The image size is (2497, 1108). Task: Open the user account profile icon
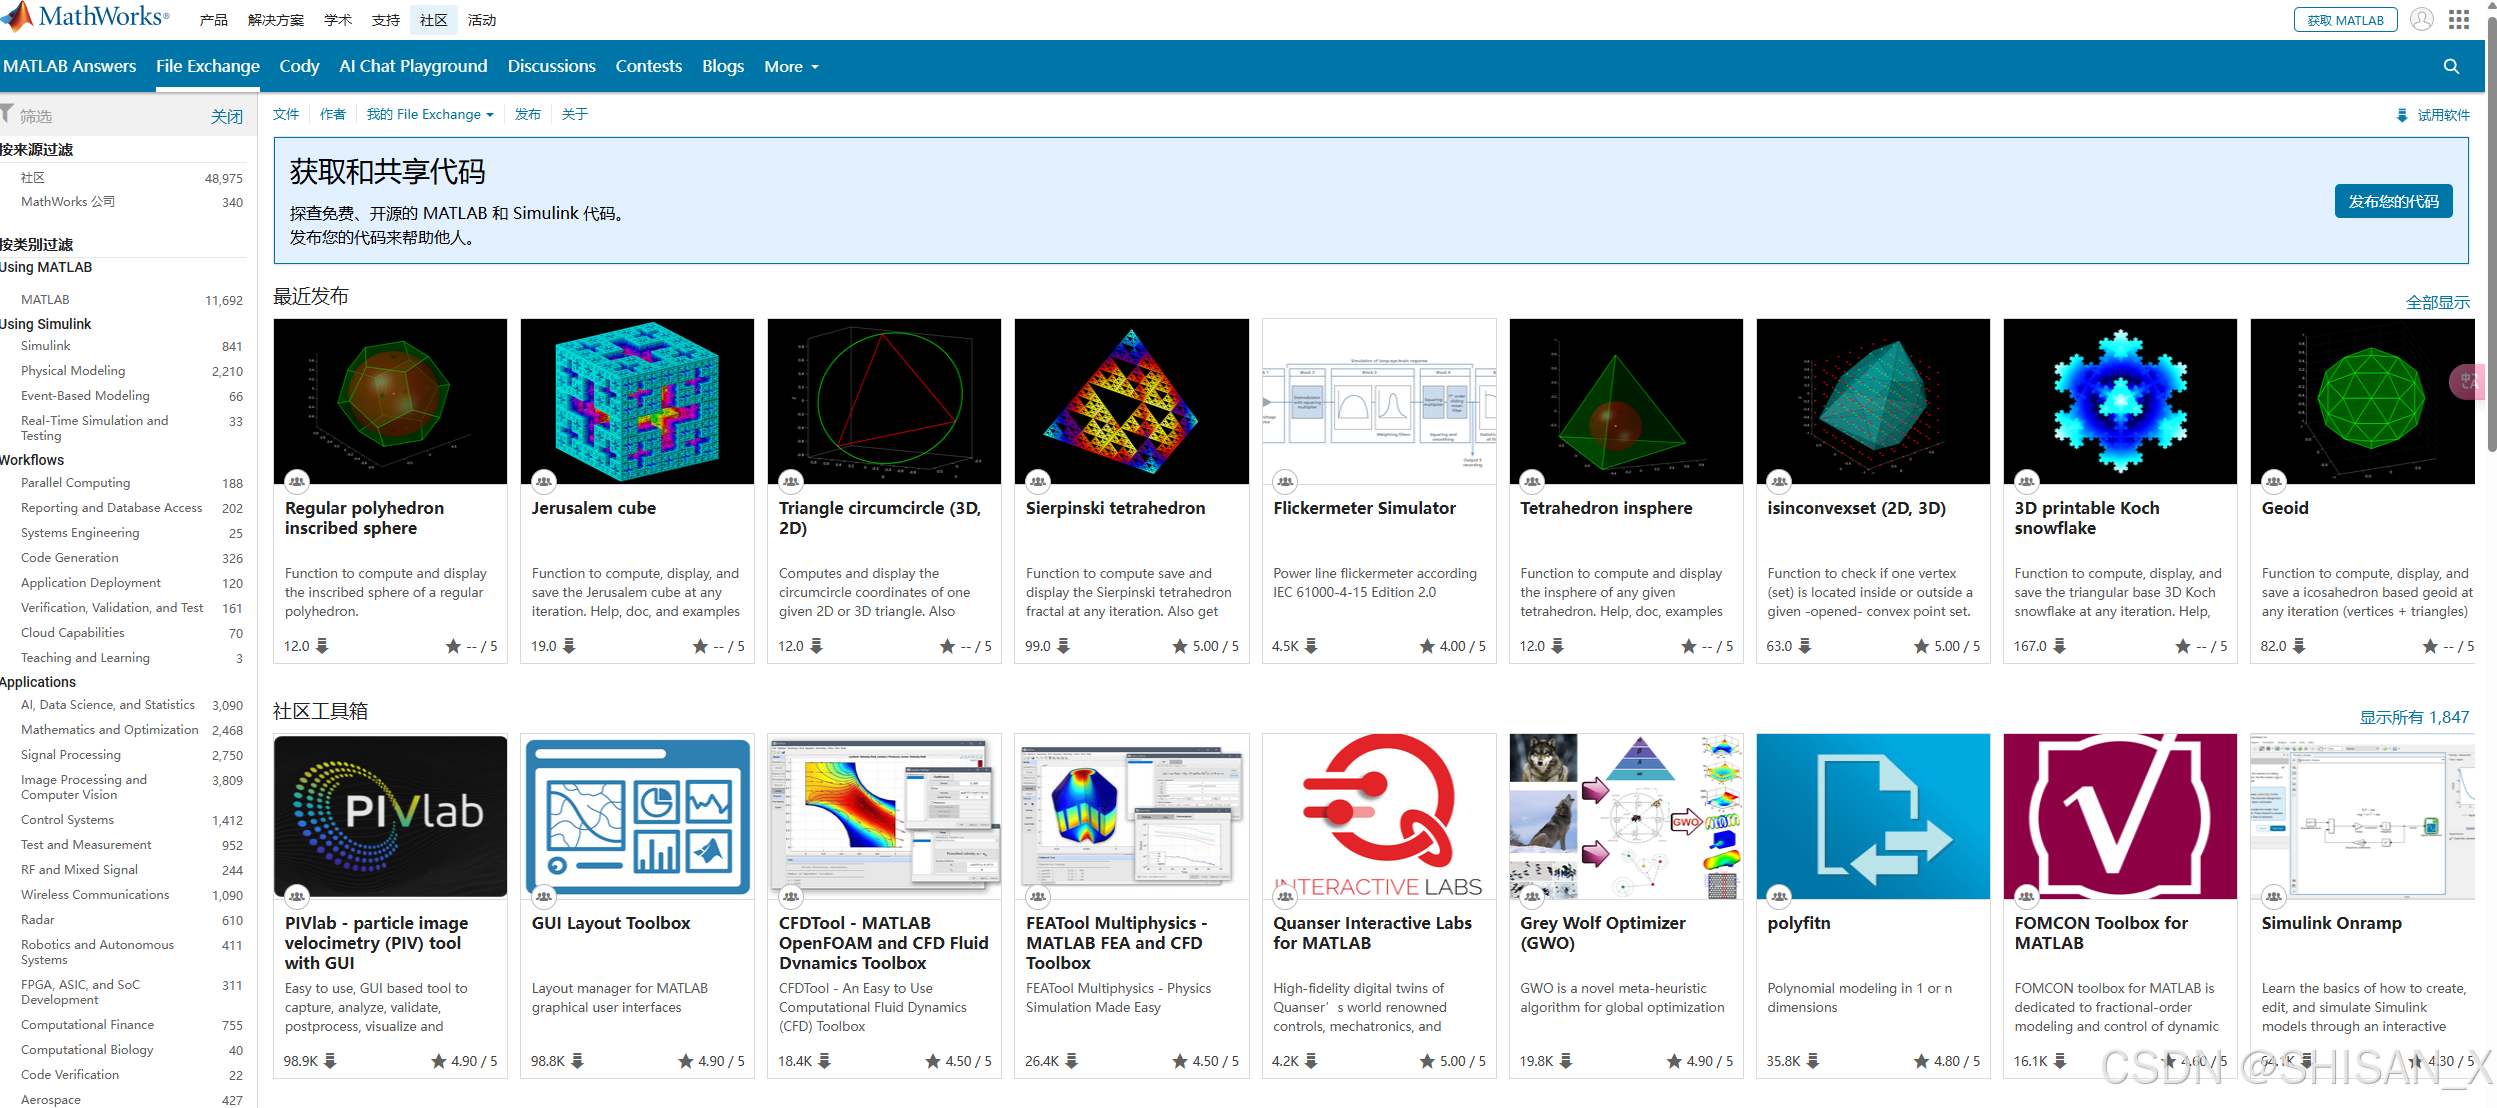click(2421, 19)
